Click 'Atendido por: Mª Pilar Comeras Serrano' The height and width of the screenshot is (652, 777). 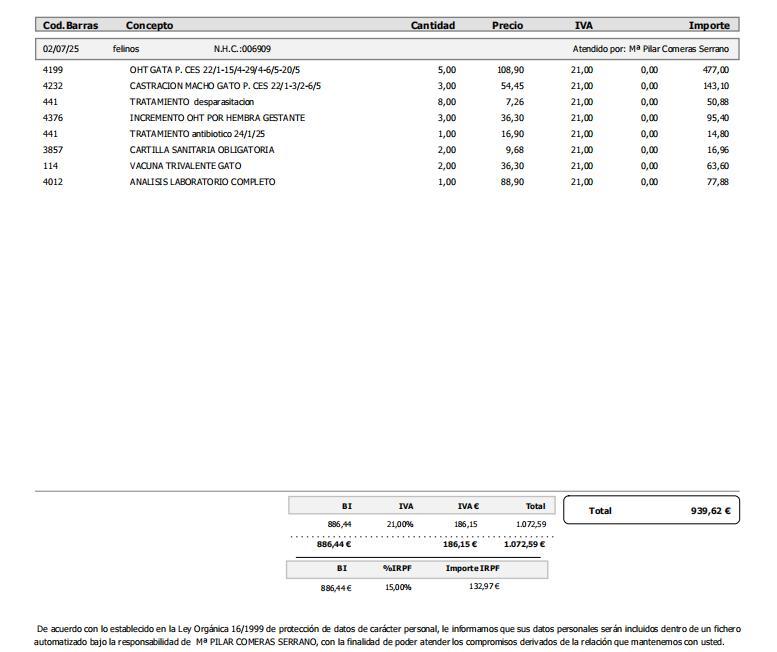[651, 49]
